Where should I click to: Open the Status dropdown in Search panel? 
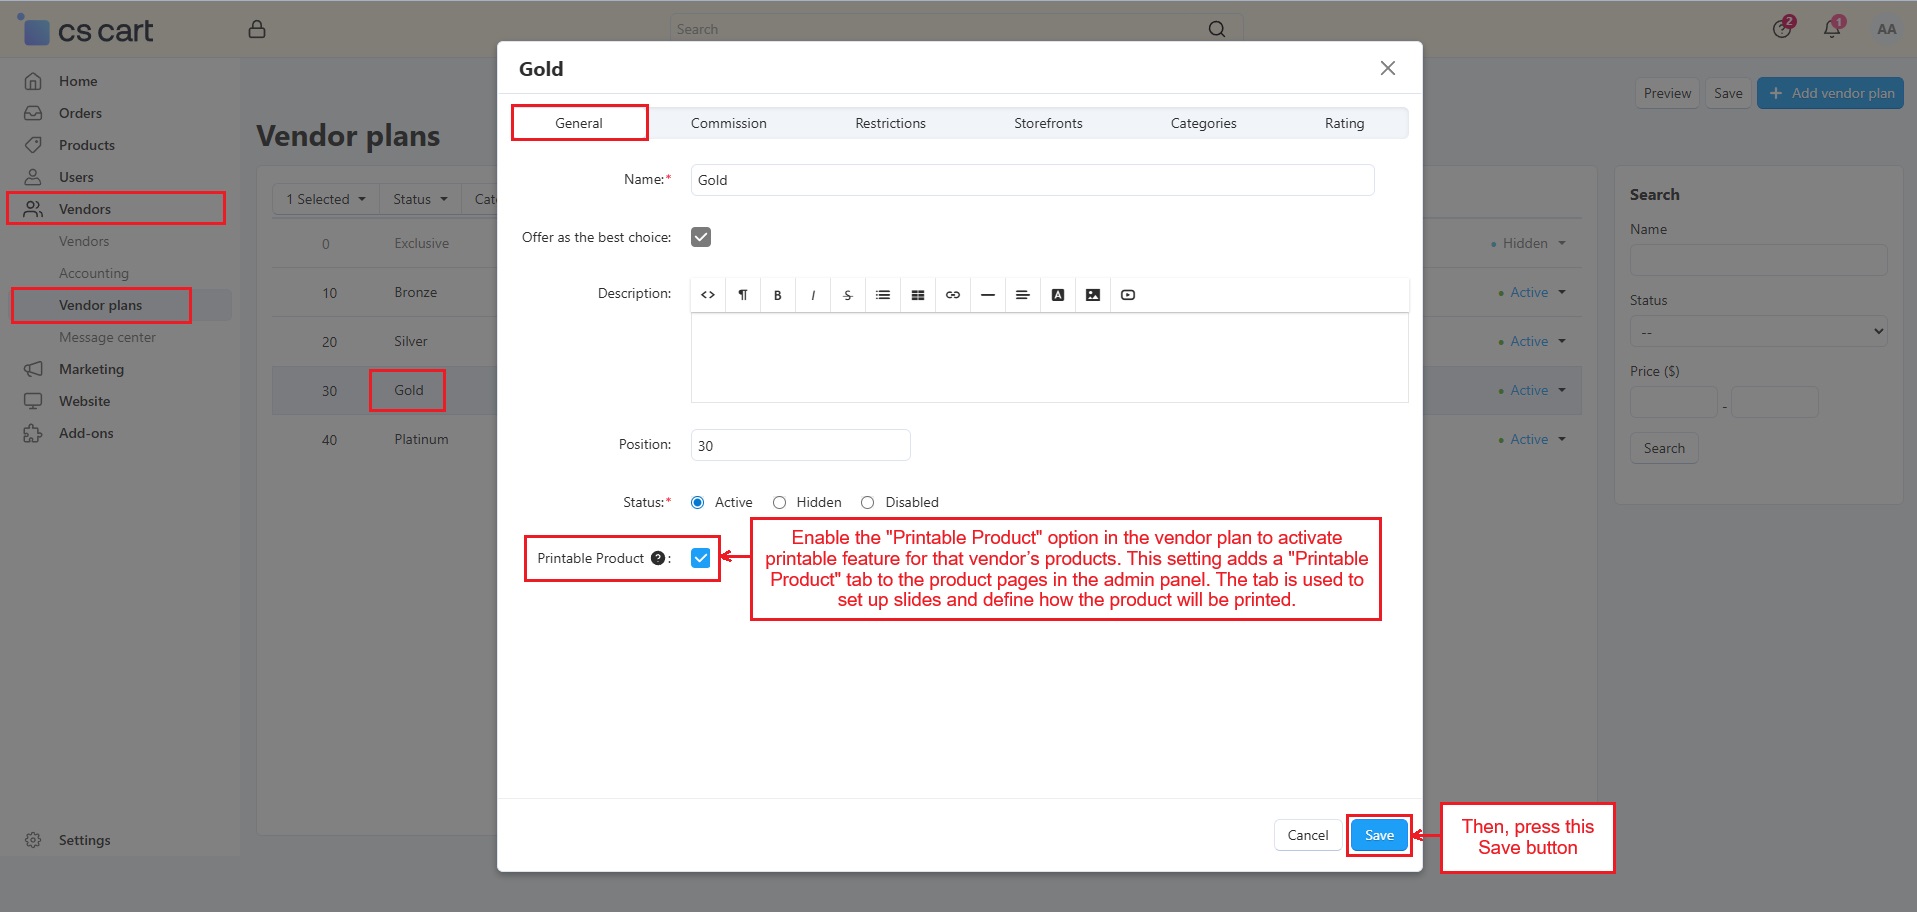click(x=1757, y=332)
